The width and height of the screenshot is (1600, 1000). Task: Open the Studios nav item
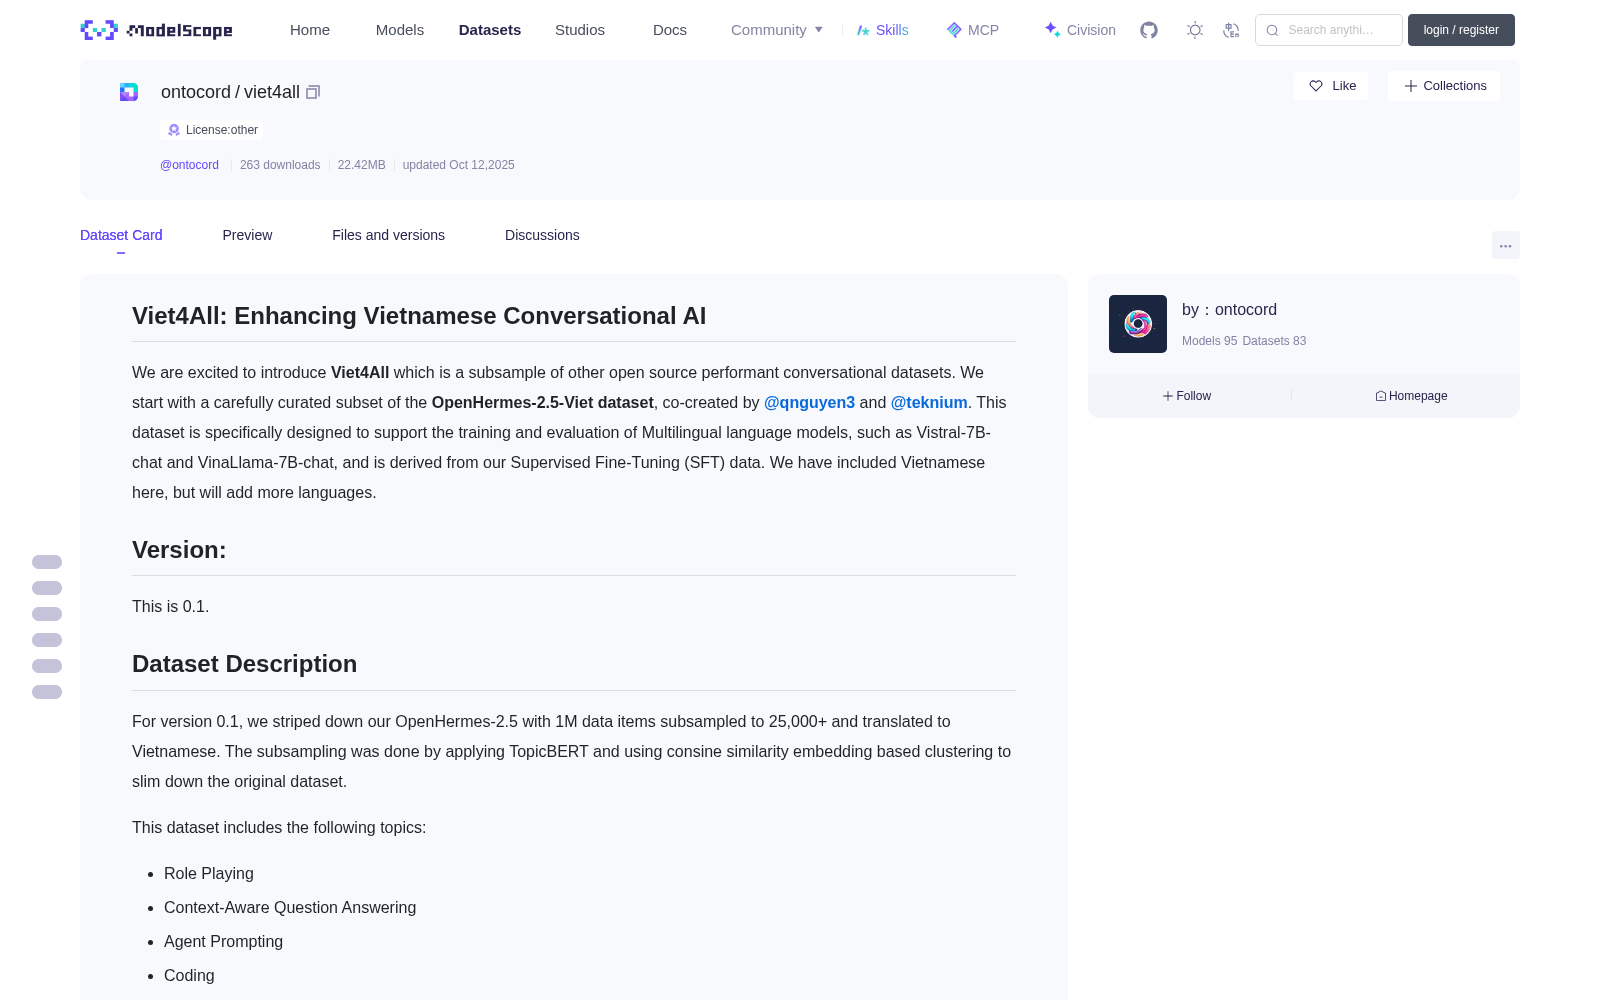pos(580,30)
